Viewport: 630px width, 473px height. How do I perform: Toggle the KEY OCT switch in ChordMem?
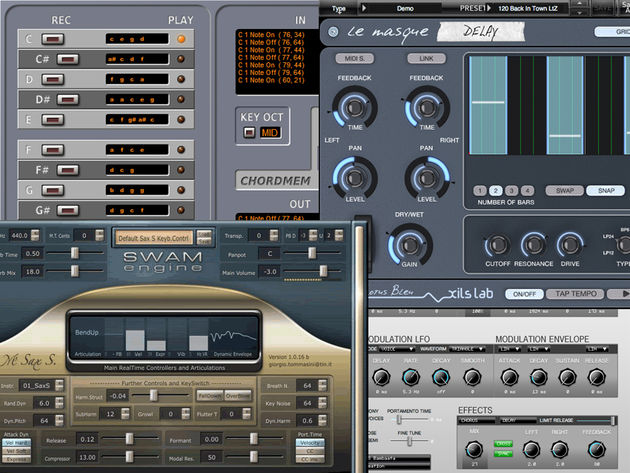tap(249, 132)
